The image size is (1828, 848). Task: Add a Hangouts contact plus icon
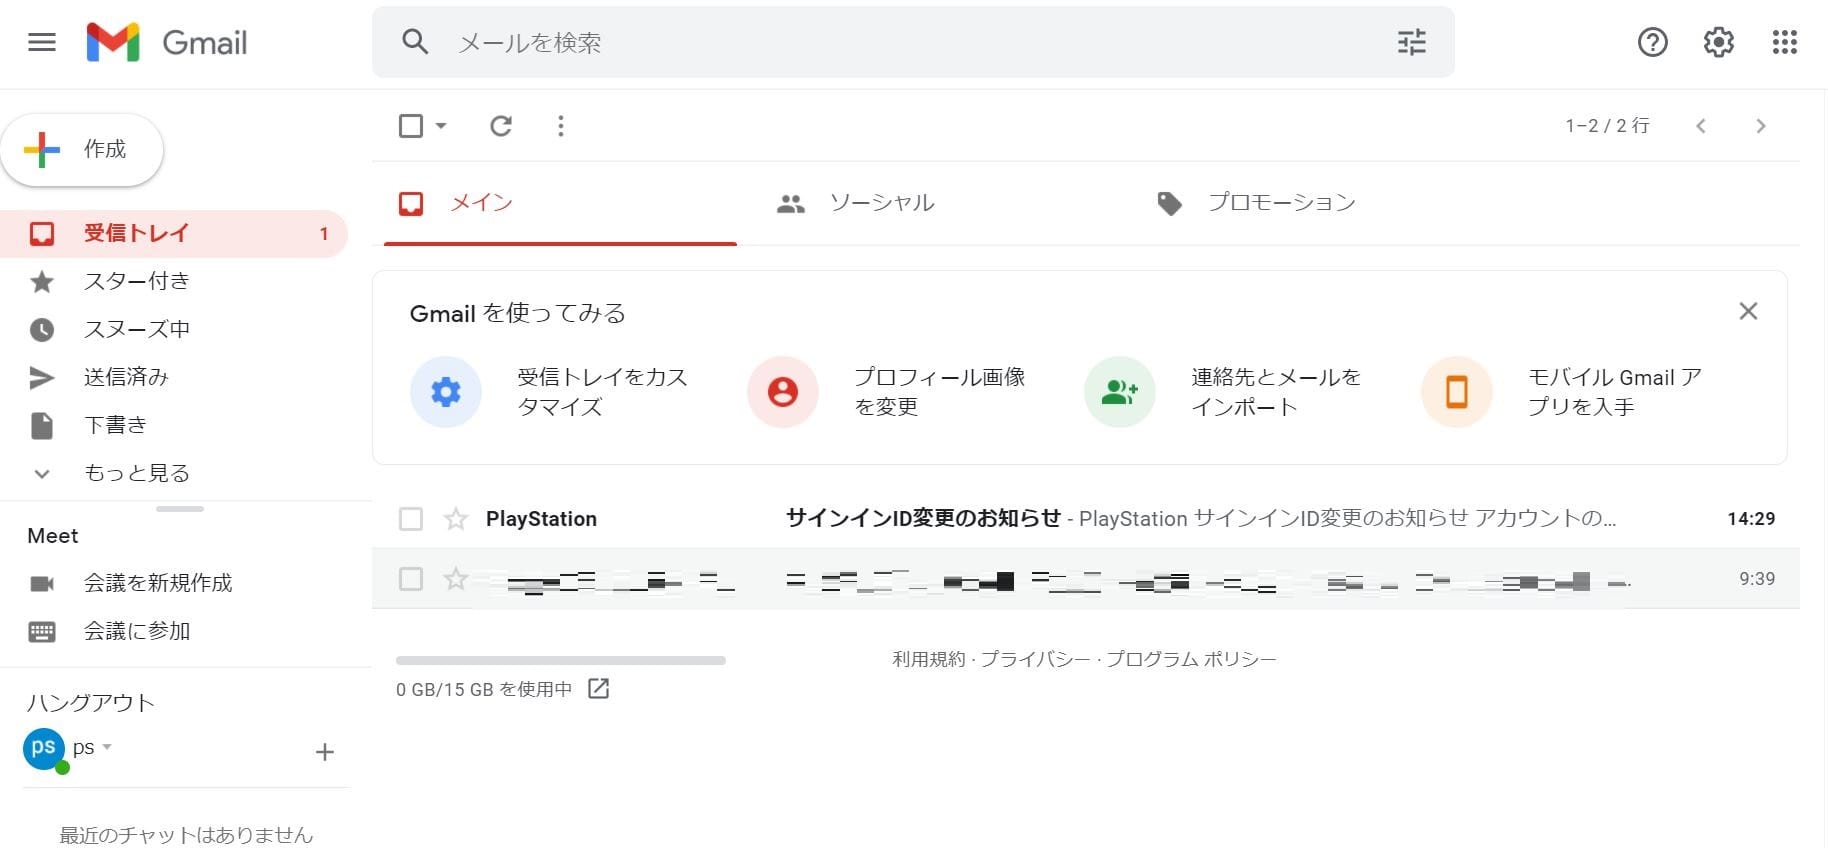324,752
